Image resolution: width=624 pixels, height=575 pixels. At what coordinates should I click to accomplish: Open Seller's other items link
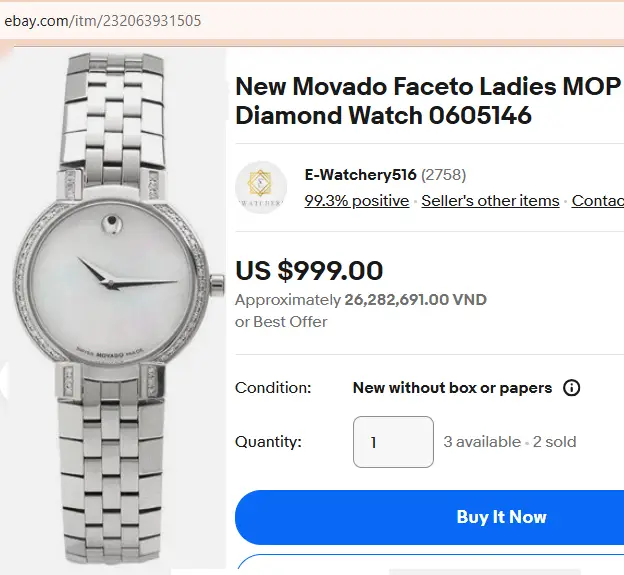(490, 201)
